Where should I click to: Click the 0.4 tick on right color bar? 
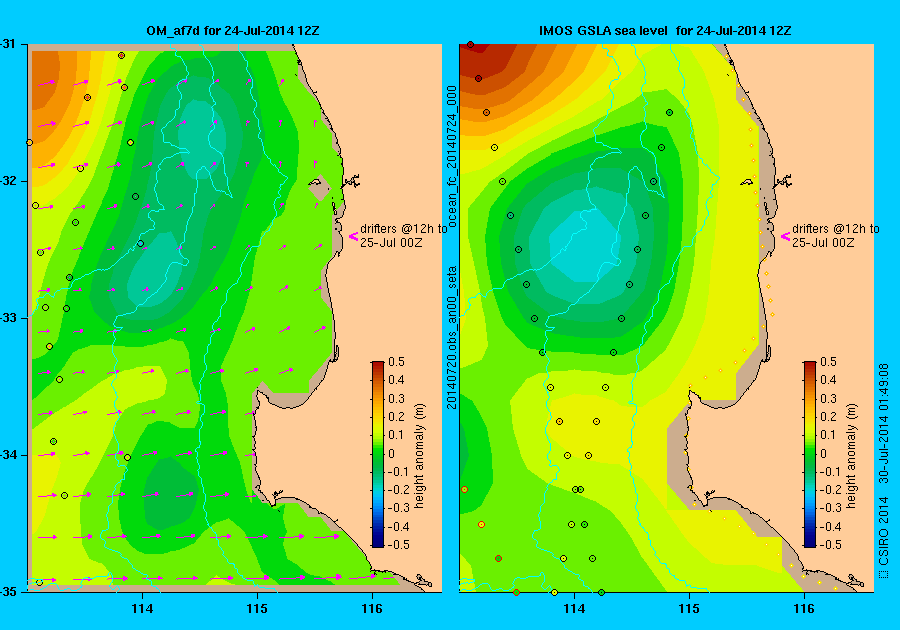828,380
